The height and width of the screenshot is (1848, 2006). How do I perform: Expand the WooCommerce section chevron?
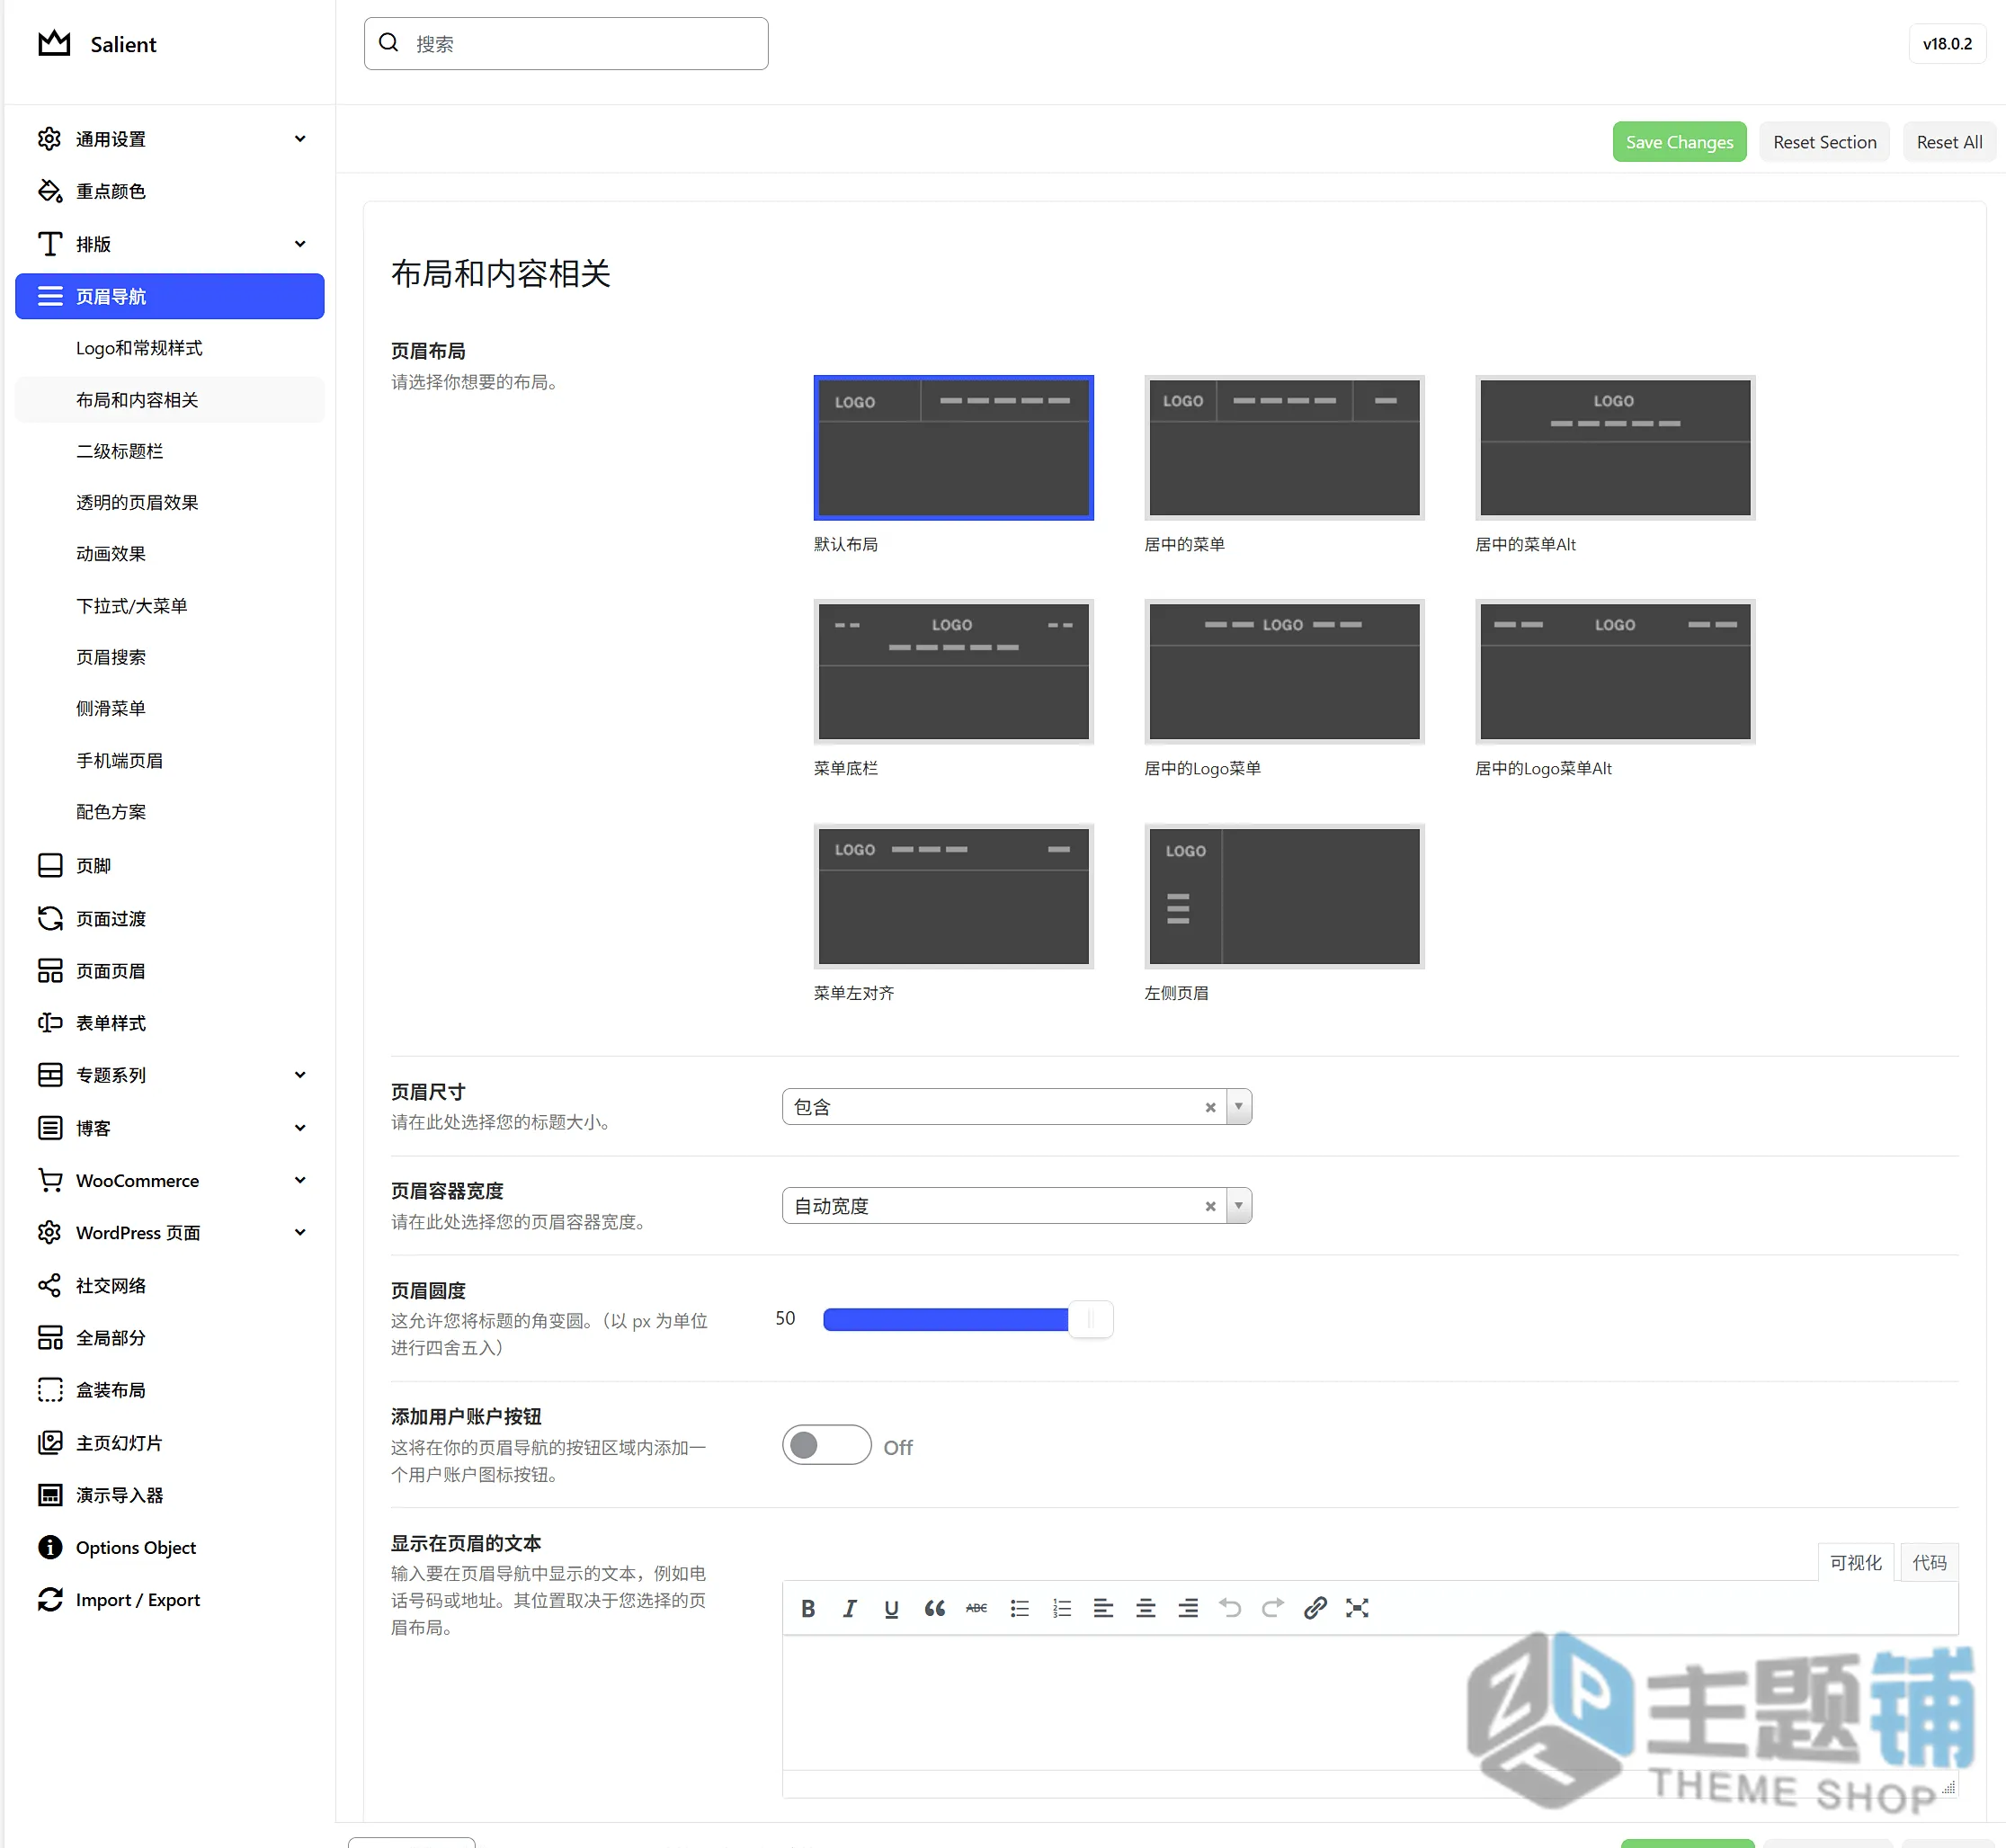300,1180
